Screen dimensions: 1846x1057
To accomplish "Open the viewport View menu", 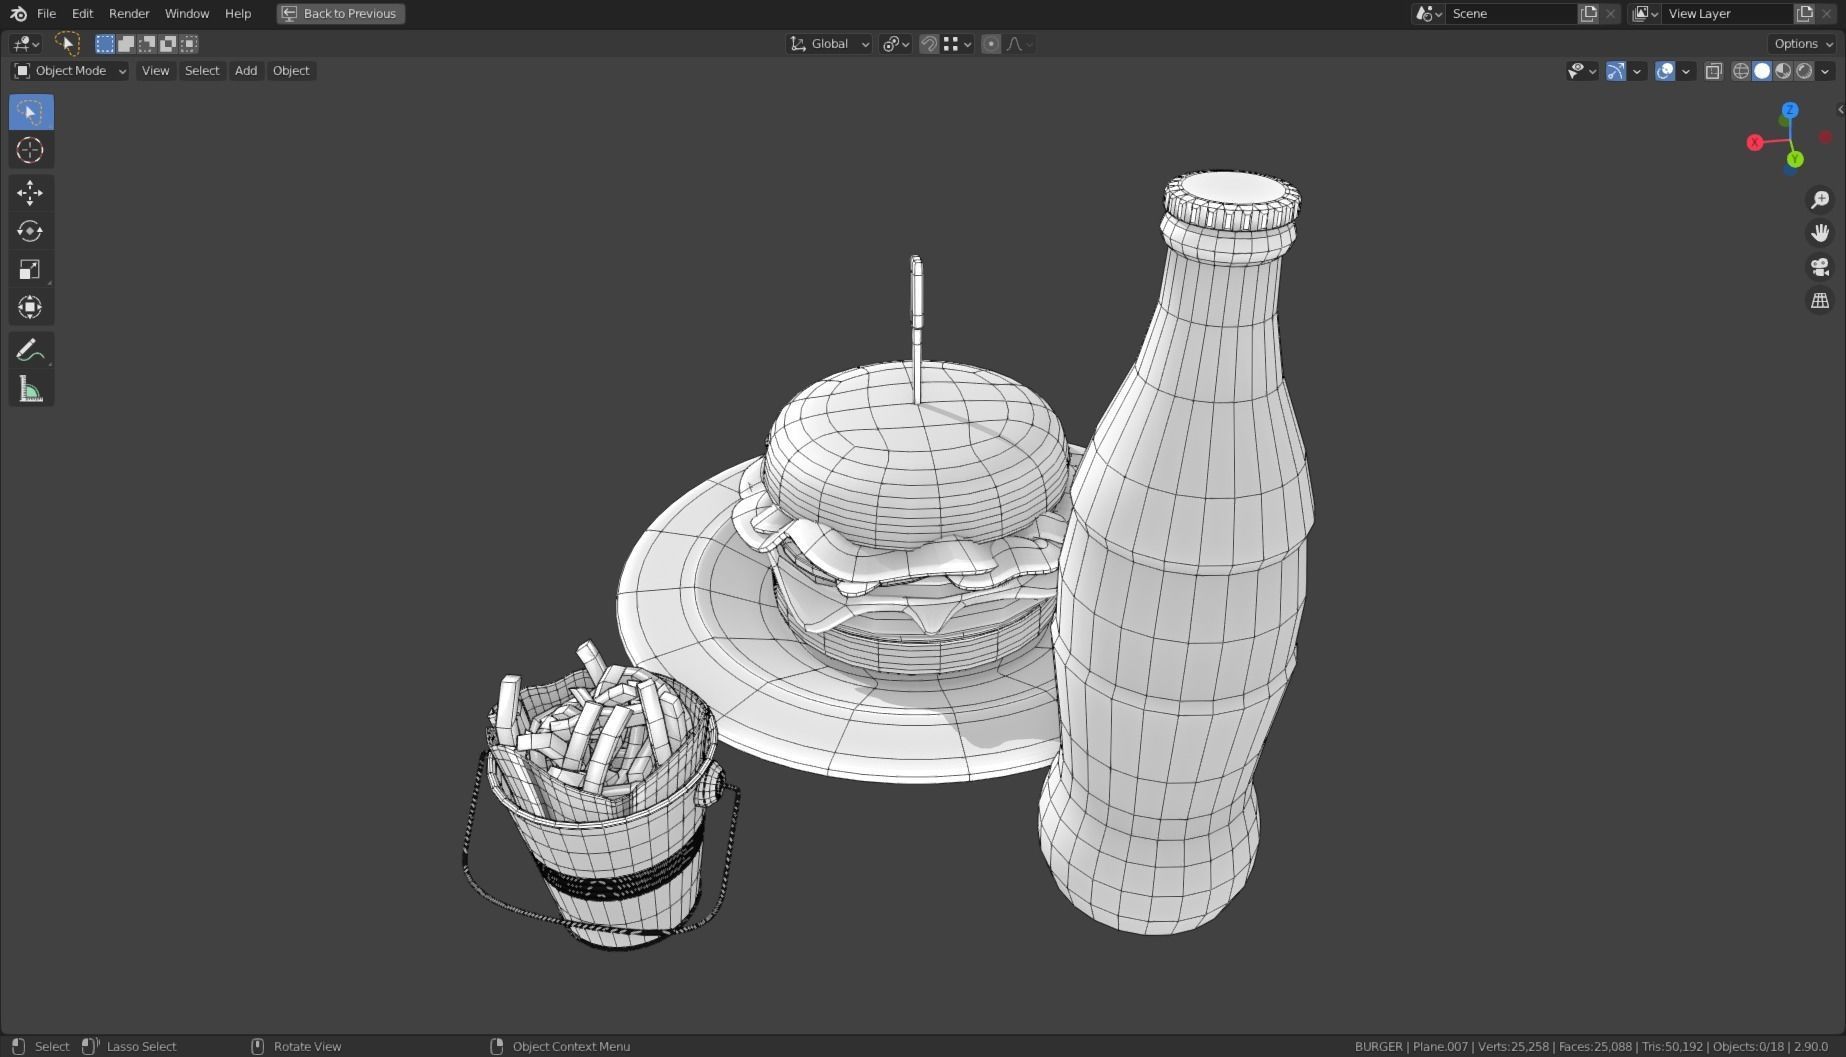I will pos(155,70).
